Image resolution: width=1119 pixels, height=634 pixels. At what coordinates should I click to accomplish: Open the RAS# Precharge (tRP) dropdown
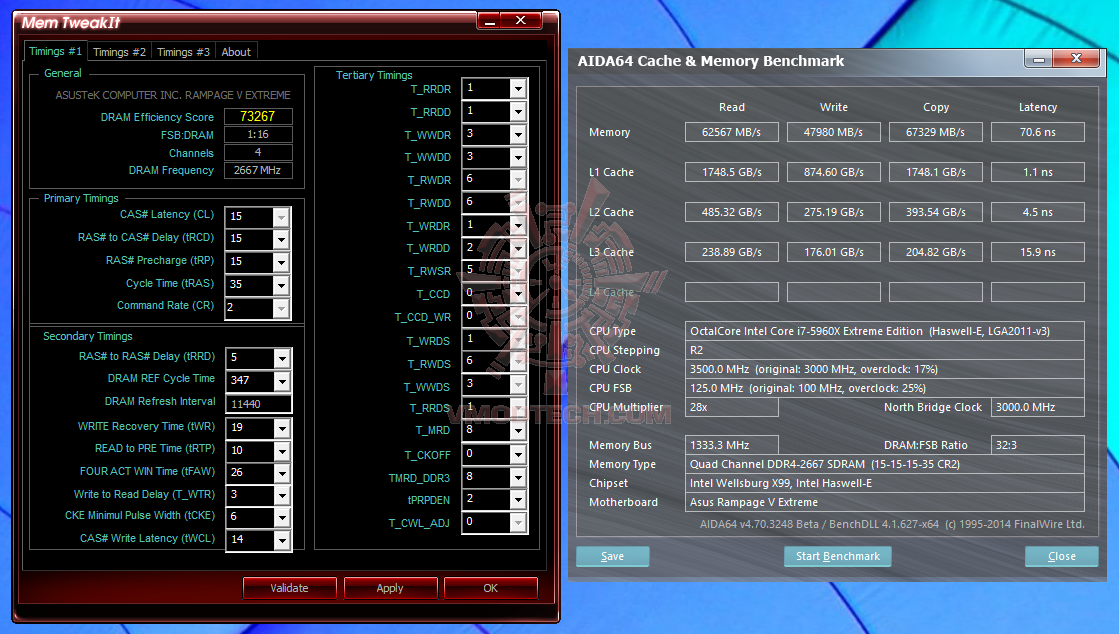(281, 262)
